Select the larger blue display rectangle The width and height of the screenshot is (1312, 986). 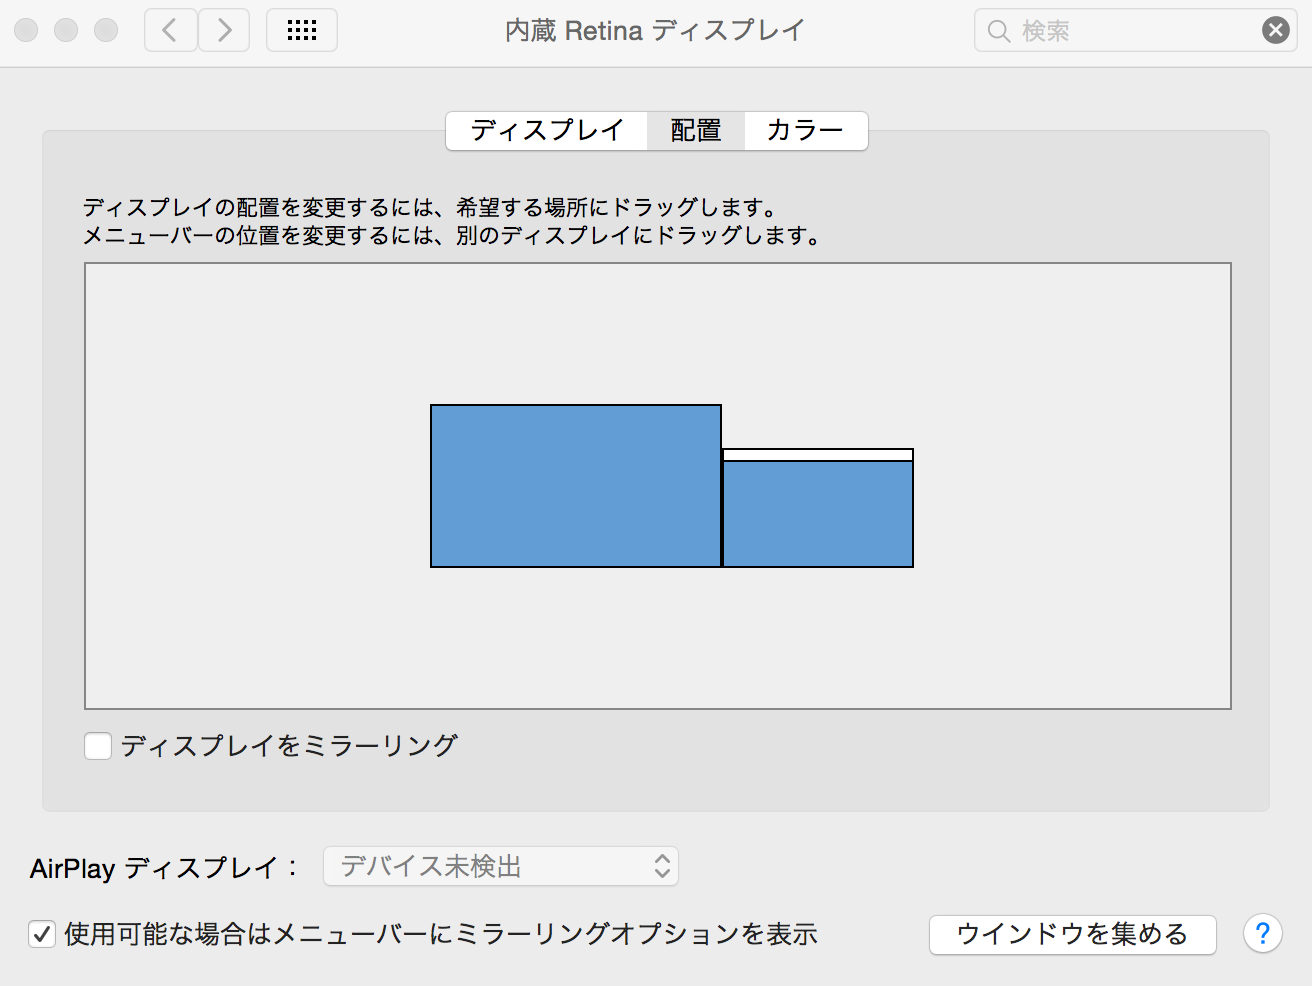pos(575,486)
